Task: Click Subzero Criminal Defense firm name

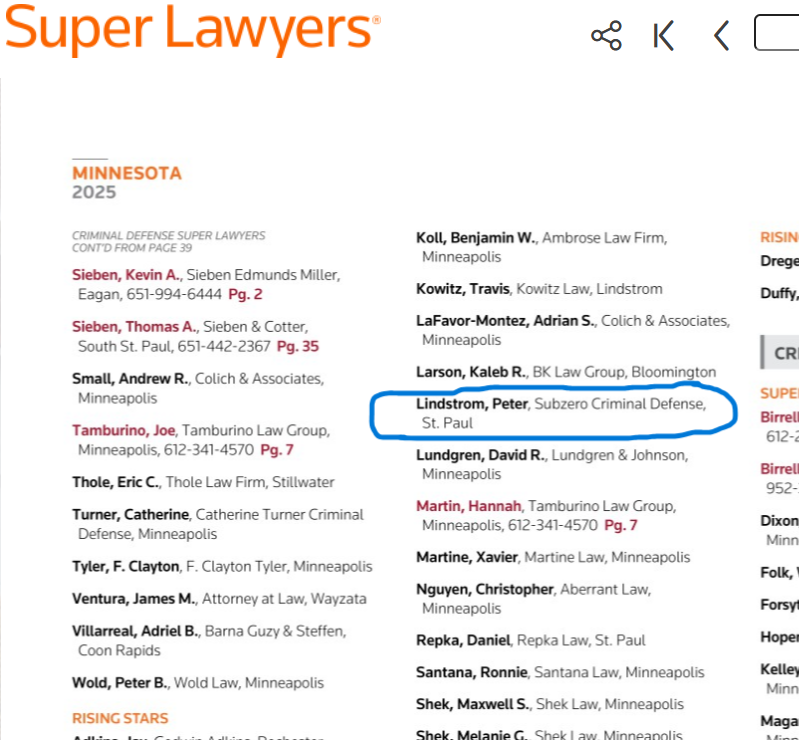Action: click(x=619, y=404)
